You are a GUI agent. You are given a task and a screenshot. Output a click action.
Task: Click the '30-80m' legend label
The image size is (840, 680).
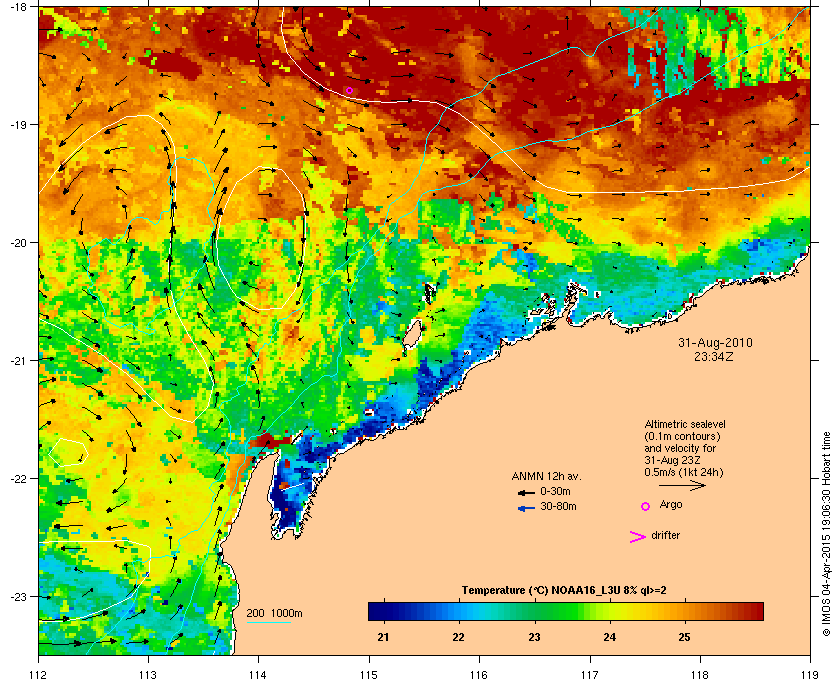point(558,506)
